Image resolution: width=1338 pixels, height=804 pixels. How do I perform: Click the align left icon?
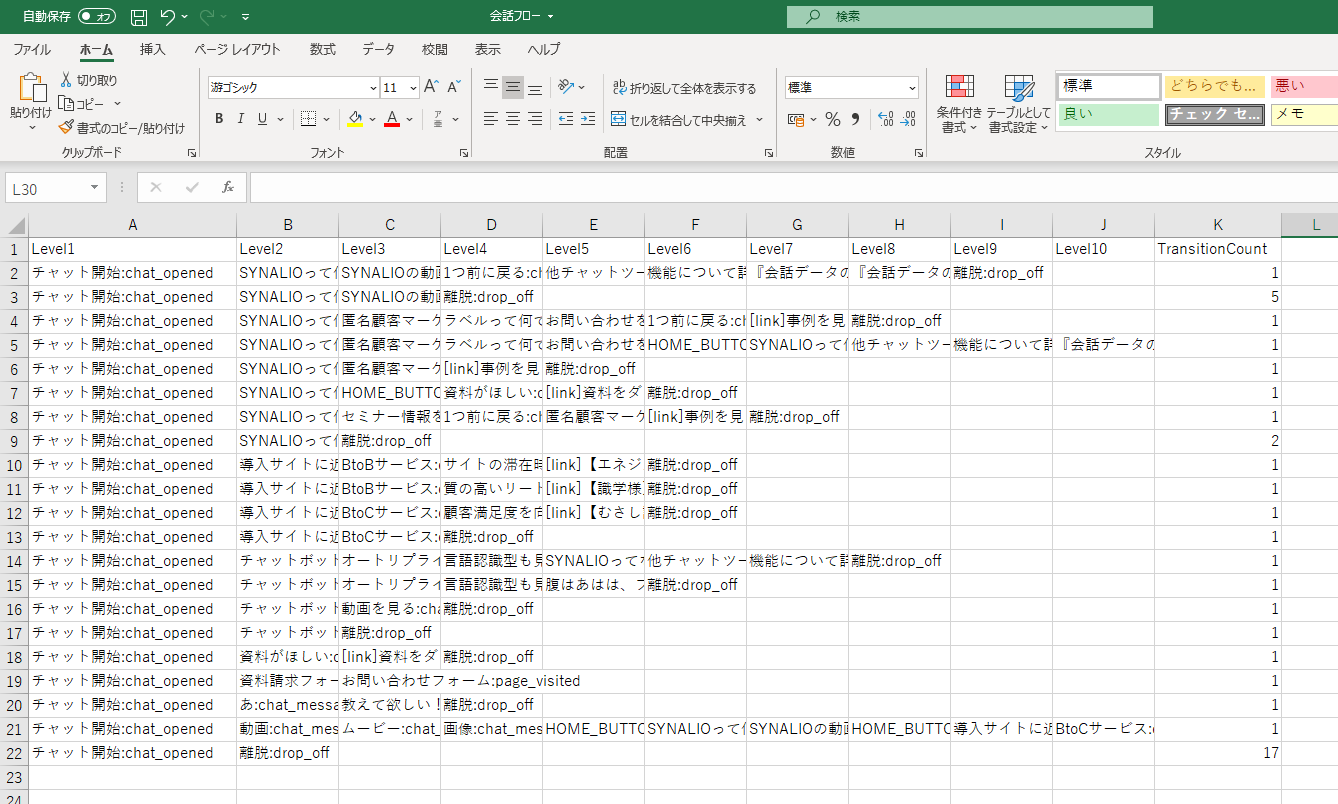pos(491,119)
